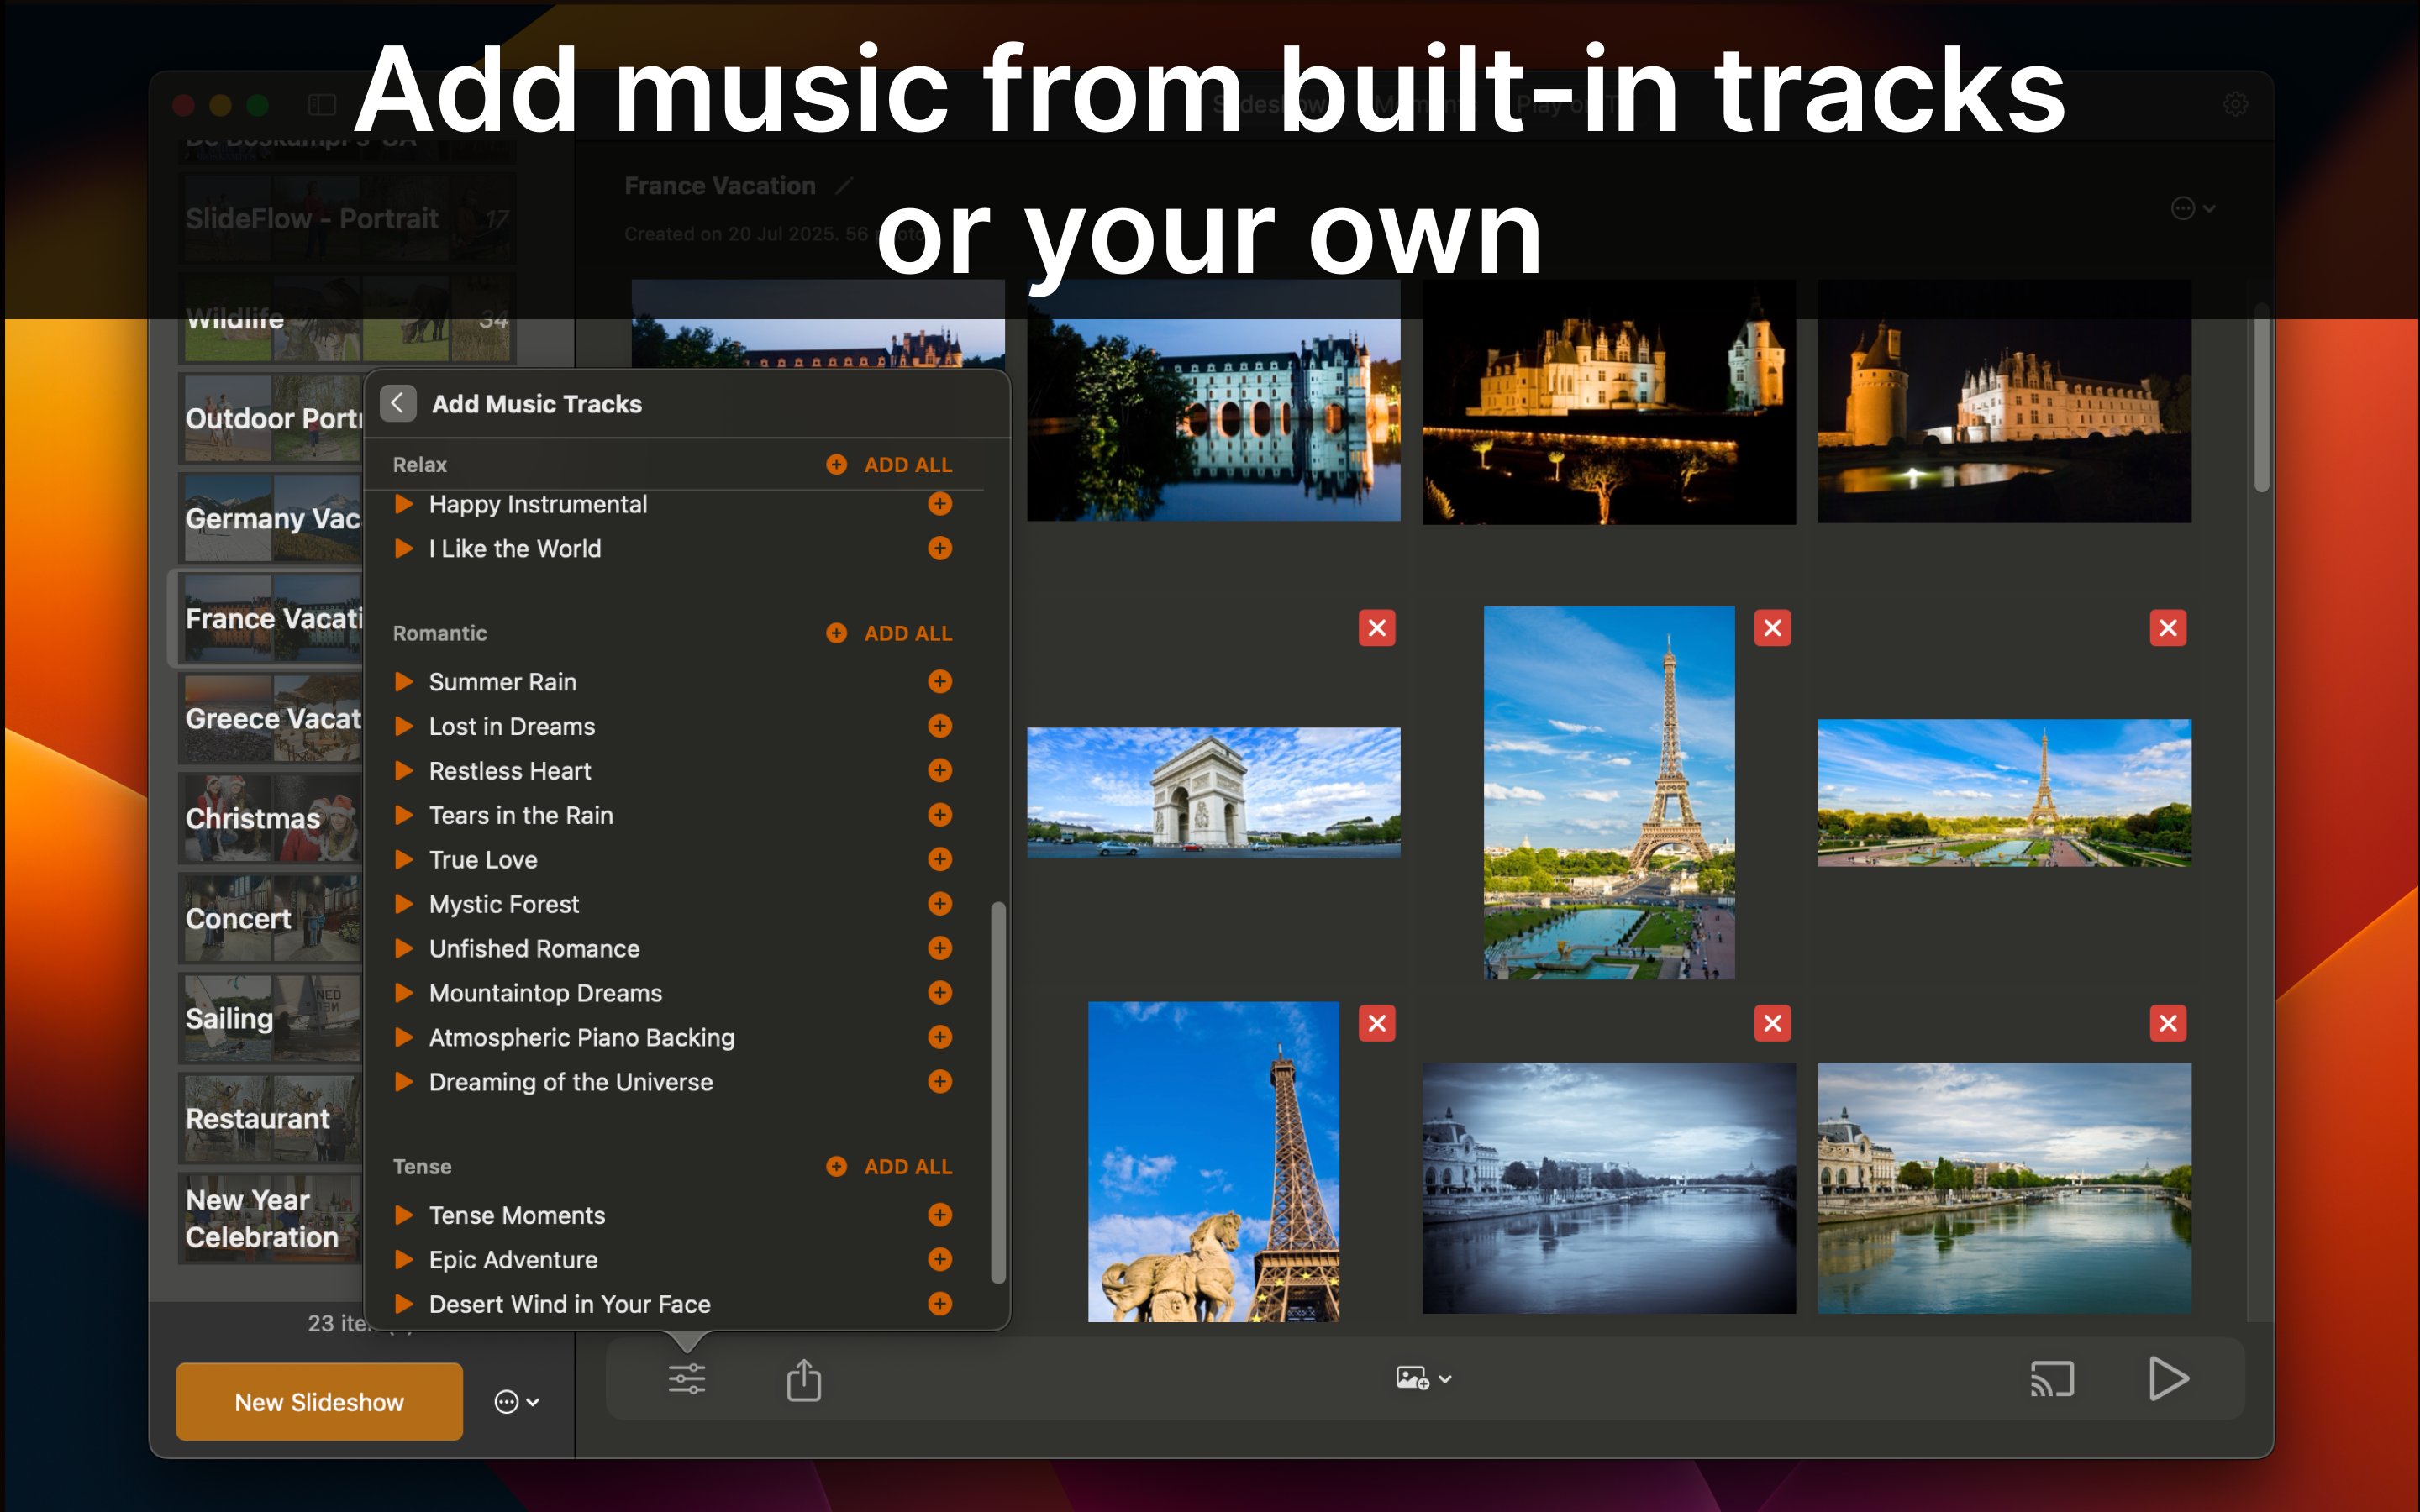Go back using the Add Music Tracks back chevron
Viewport: 2420px width, 1512px height.
(398, 403)
